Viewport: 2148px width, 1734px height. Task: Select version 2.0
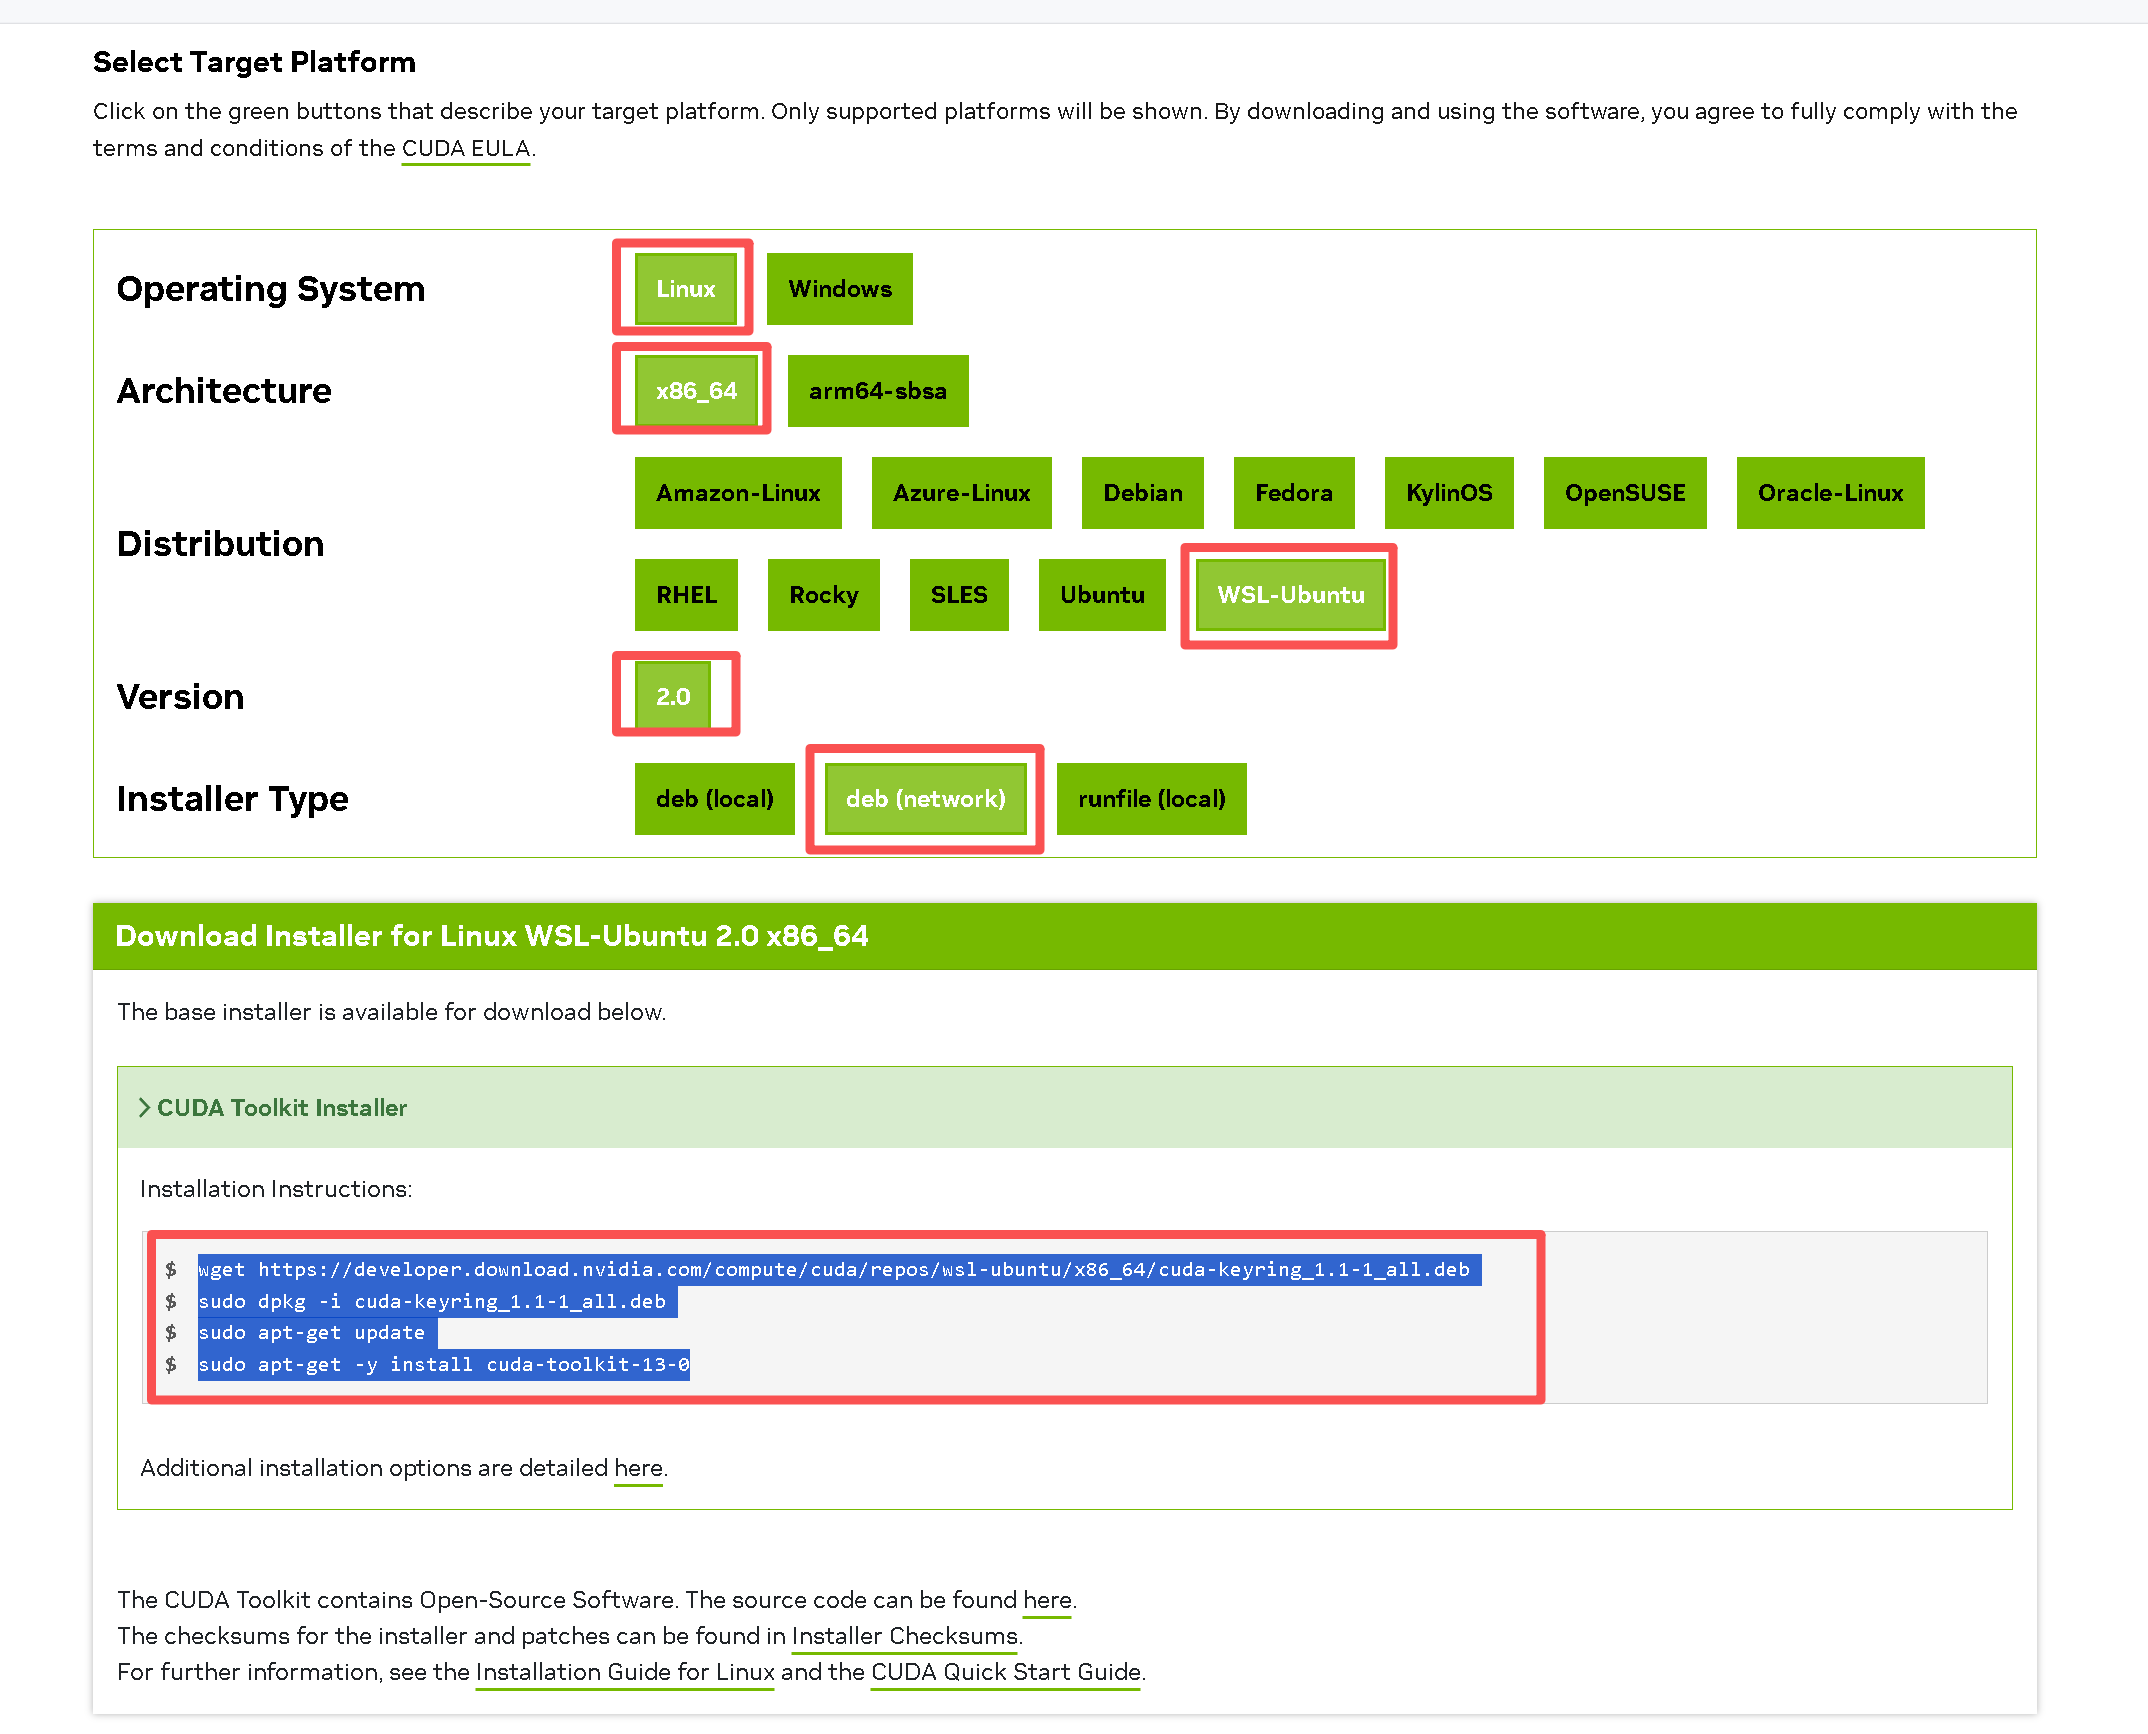coord(673,697)
